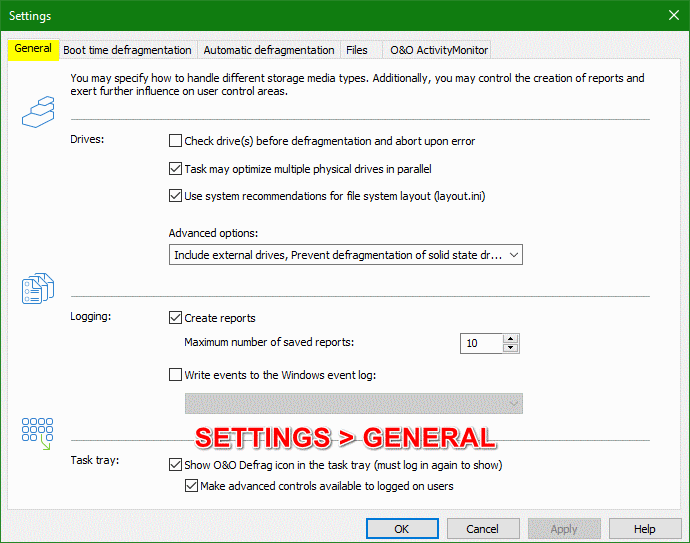The image size is (690, 543).
Task: Open the Advanced options dropdown
Action: click(x=346, y=255)
